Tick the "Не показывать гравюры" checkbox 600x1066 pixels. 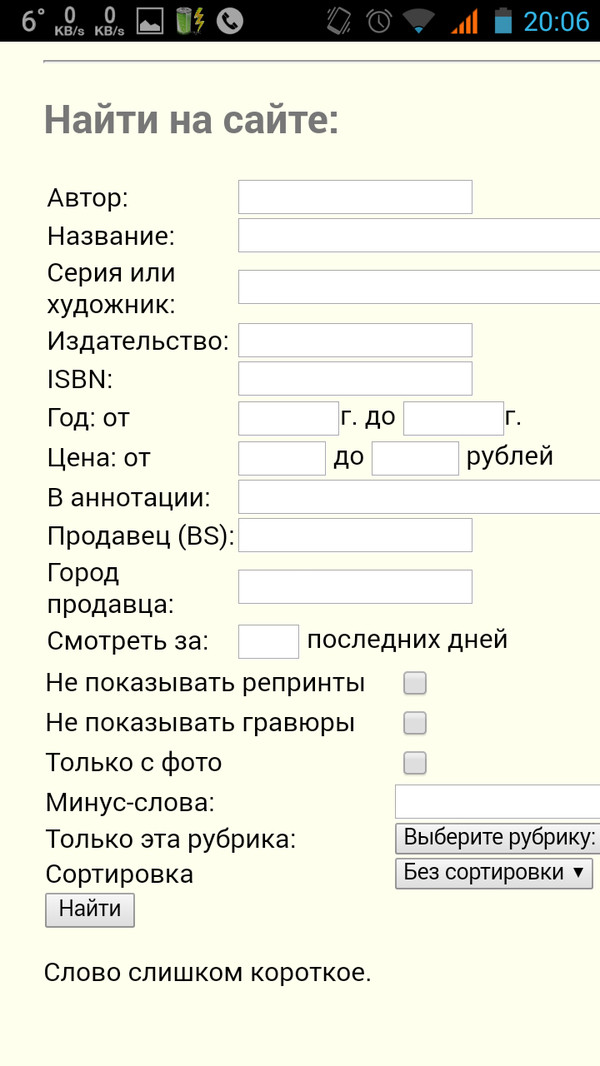tap(415, 723)
